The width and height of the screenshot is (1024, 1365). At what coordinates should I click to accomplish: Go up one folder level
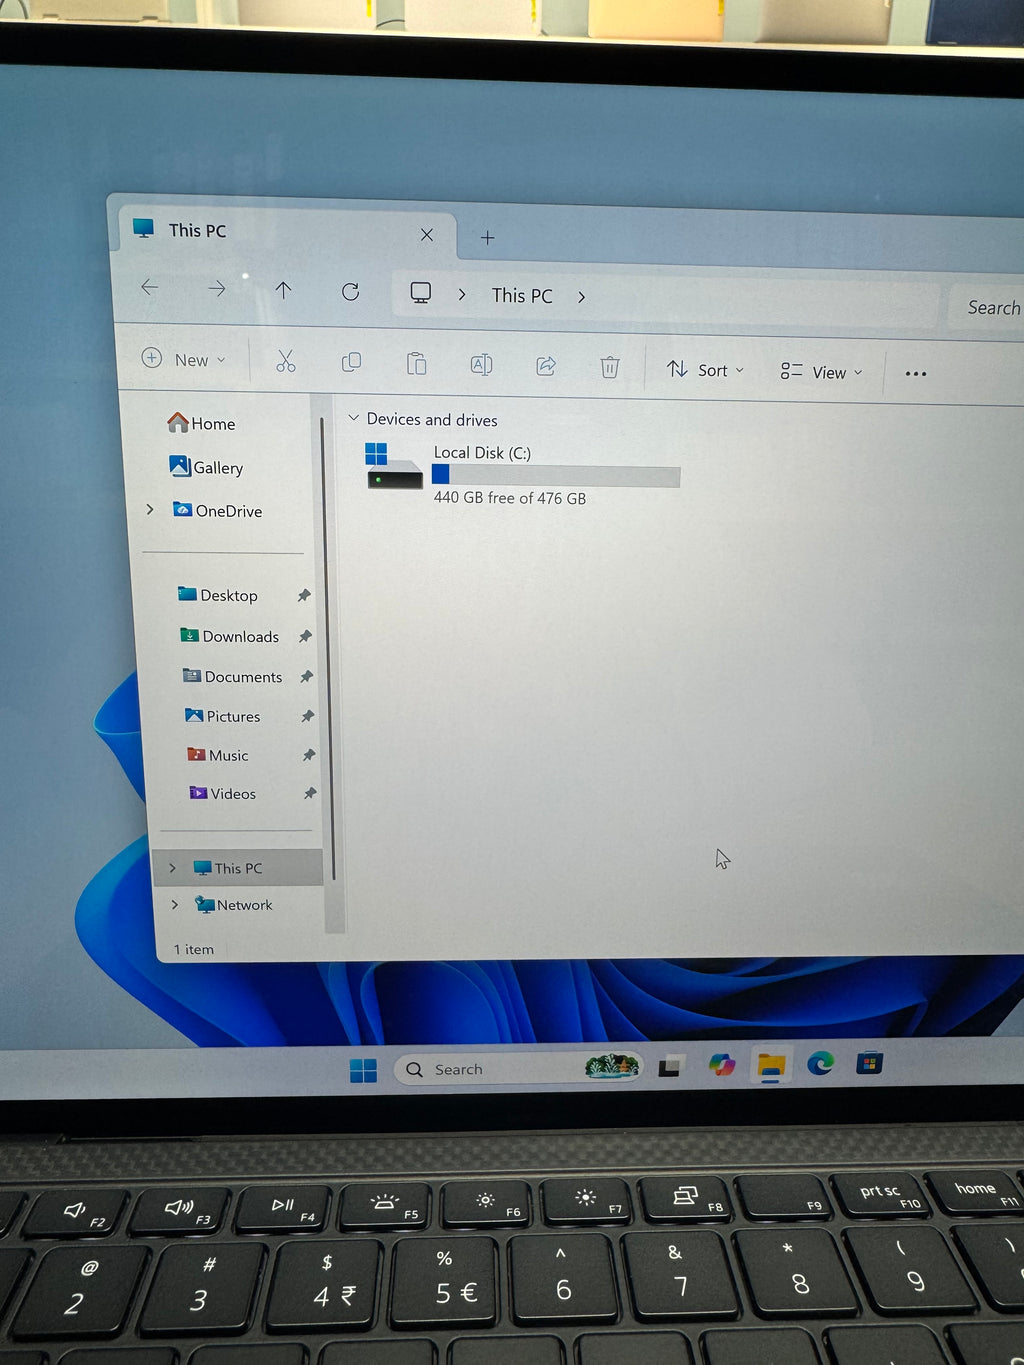click(x=283, y=290)
